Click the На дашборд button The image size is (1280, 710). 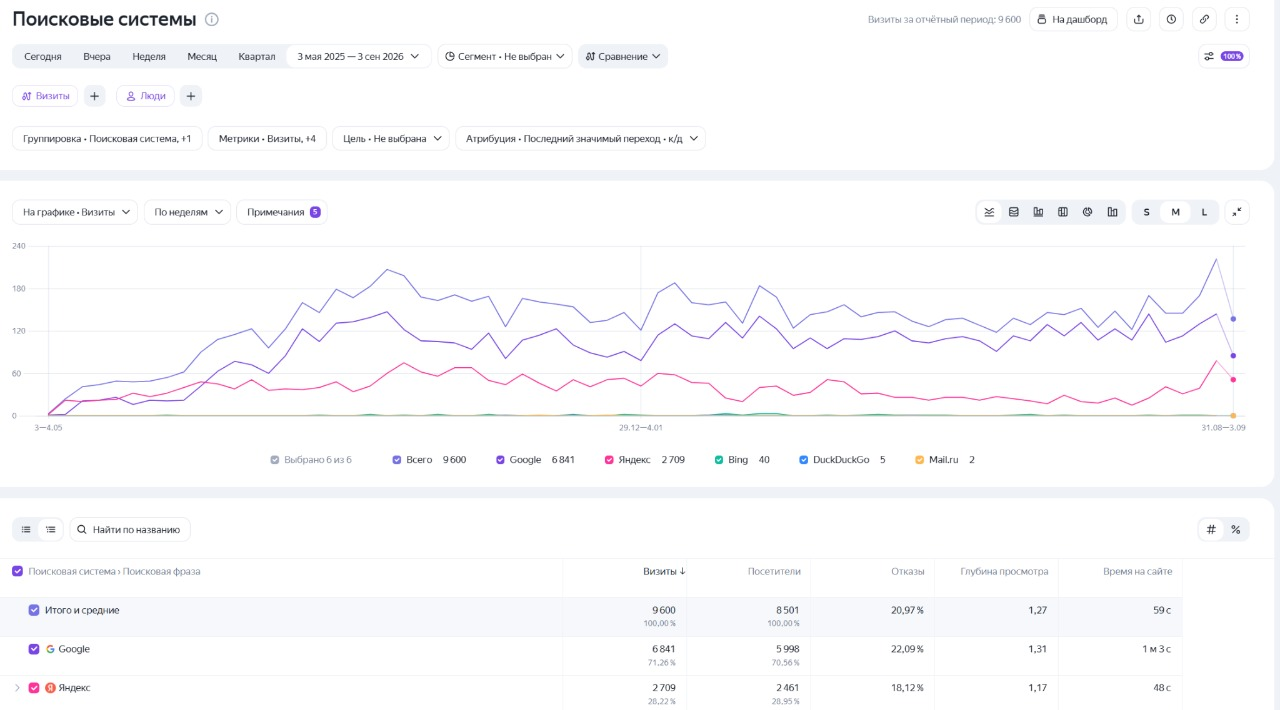pos(1073,19)
